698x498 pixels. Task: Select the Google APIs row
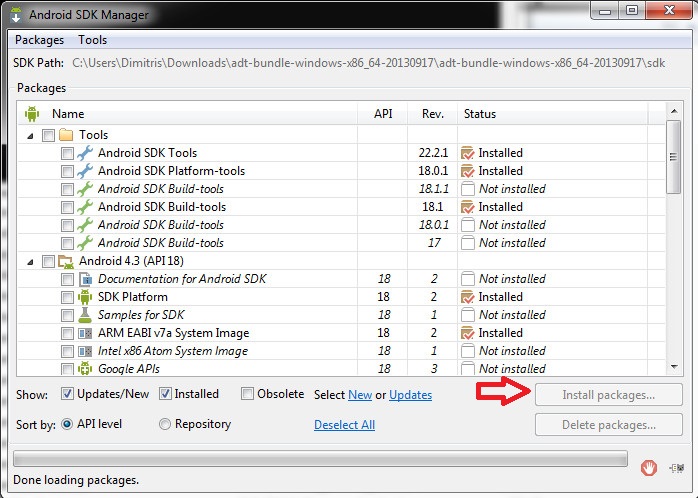tap(342, 368)
